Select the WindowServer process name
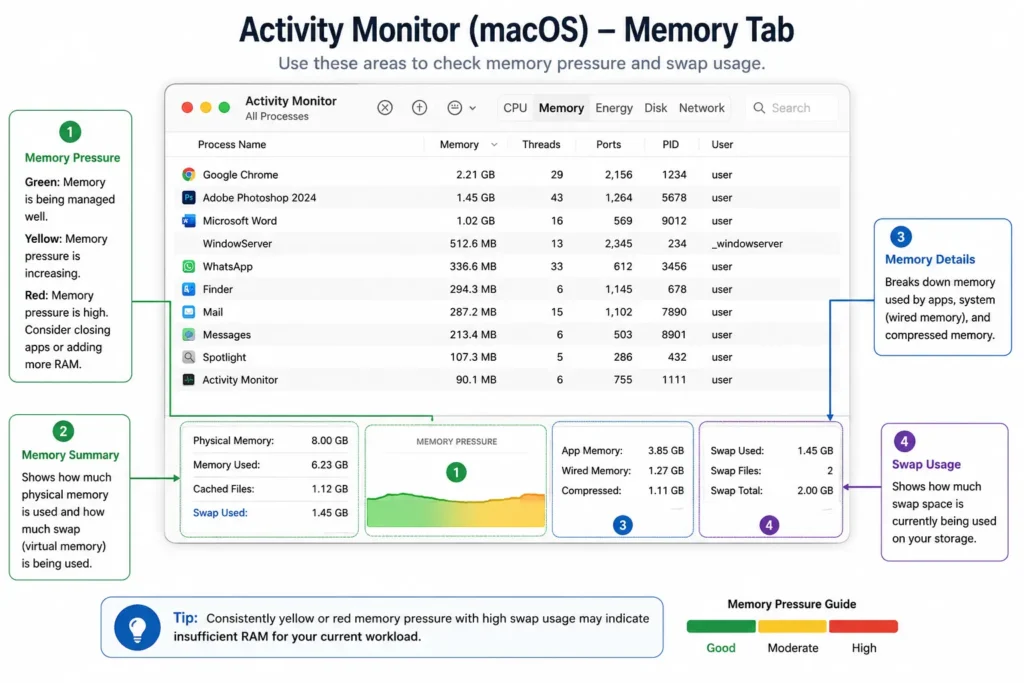Image resolution: width=1024 pixels, height=683 pixels. 237,244
